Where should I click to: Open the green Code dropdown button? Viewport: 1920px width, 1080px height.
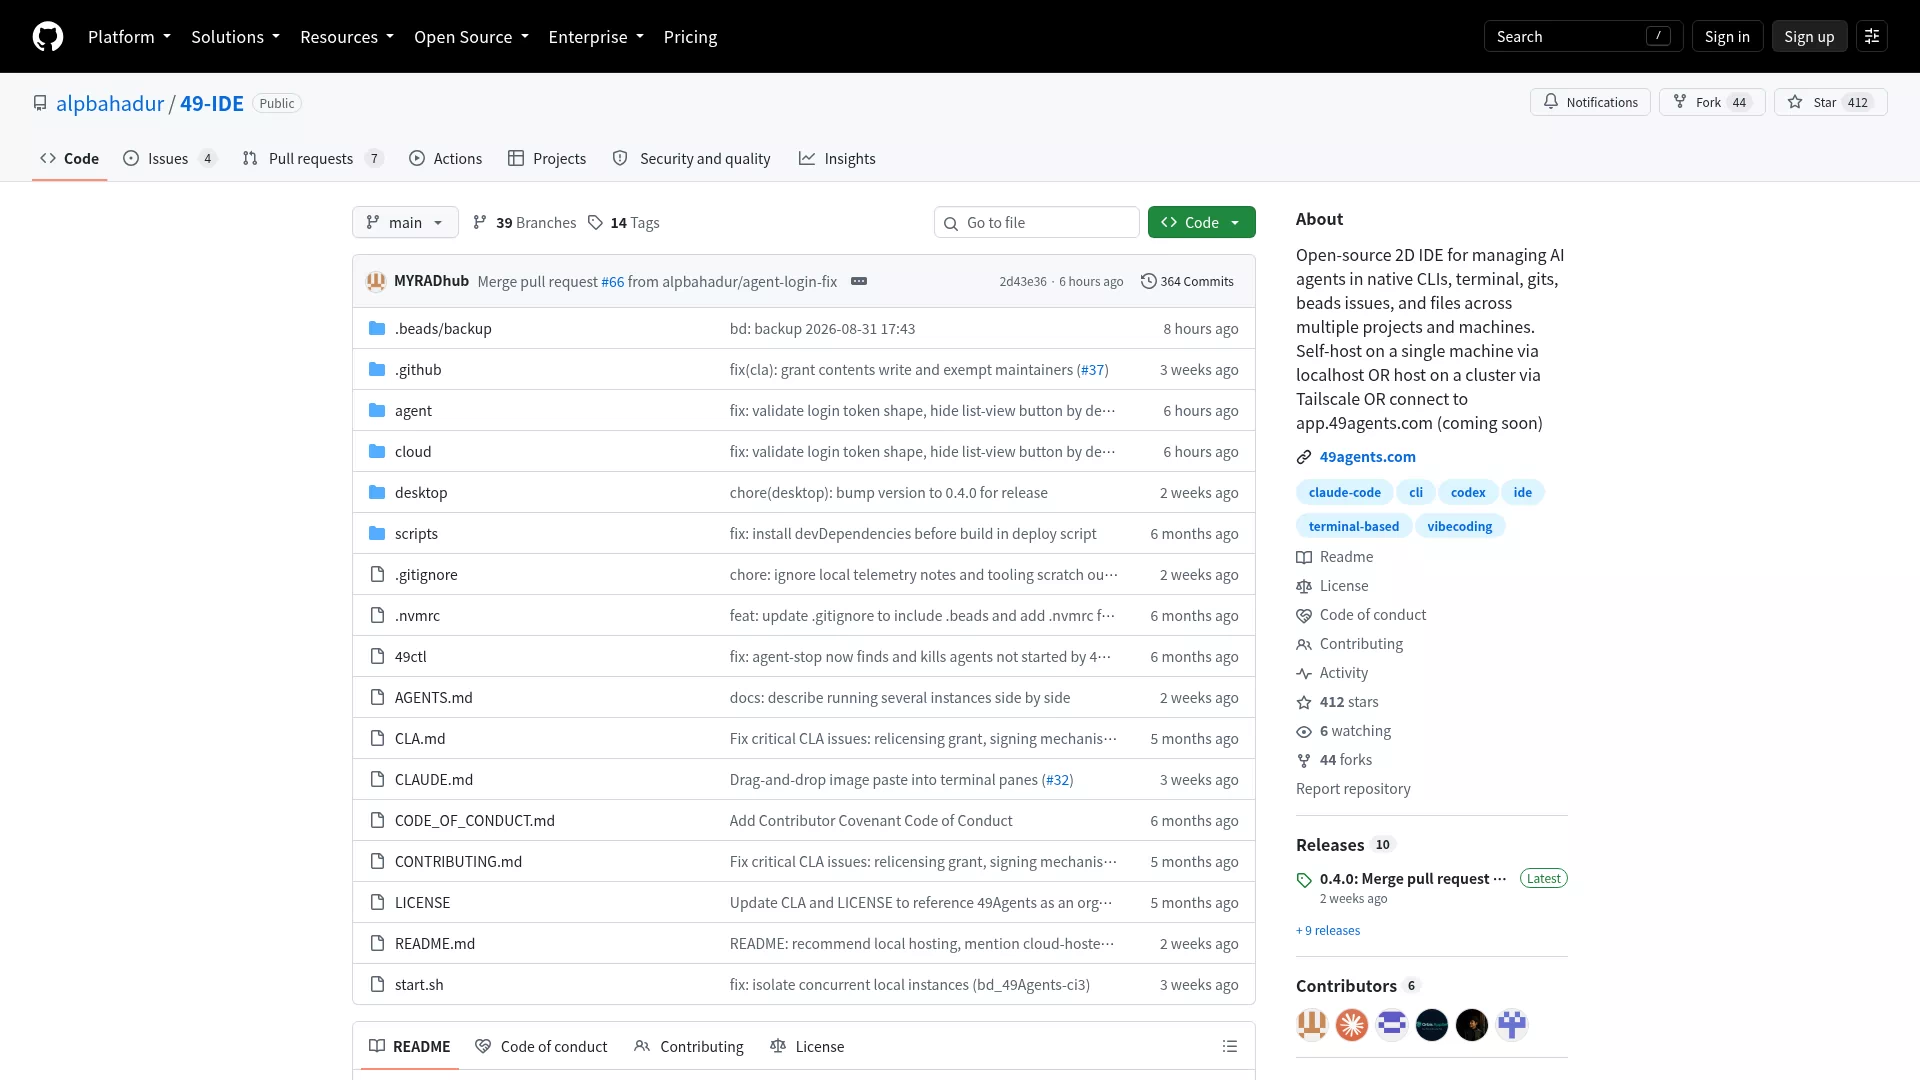(x=1201, y=223)
